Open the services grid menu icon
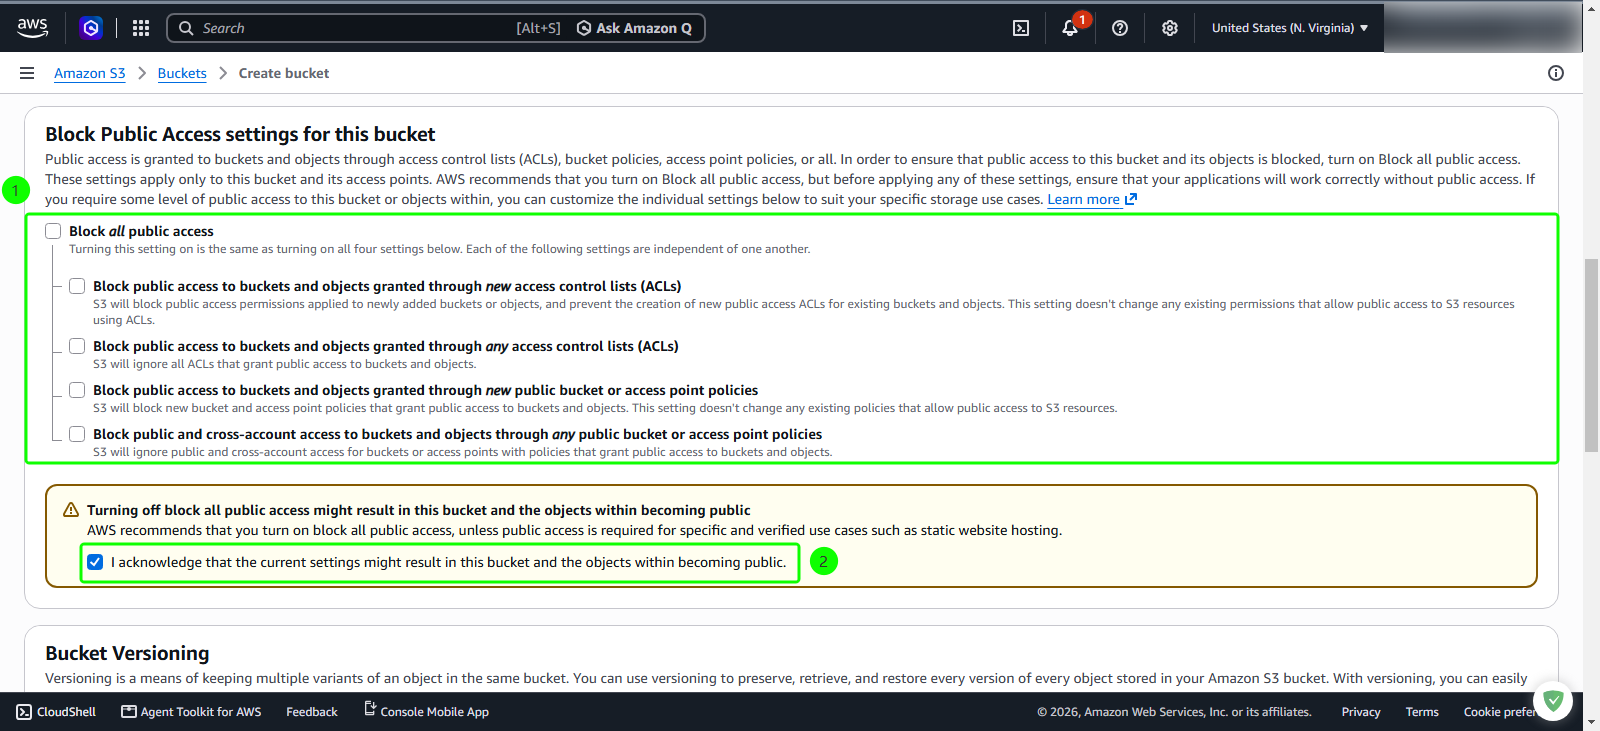The width and height of the screenshot is (1600, 731). 141,28
